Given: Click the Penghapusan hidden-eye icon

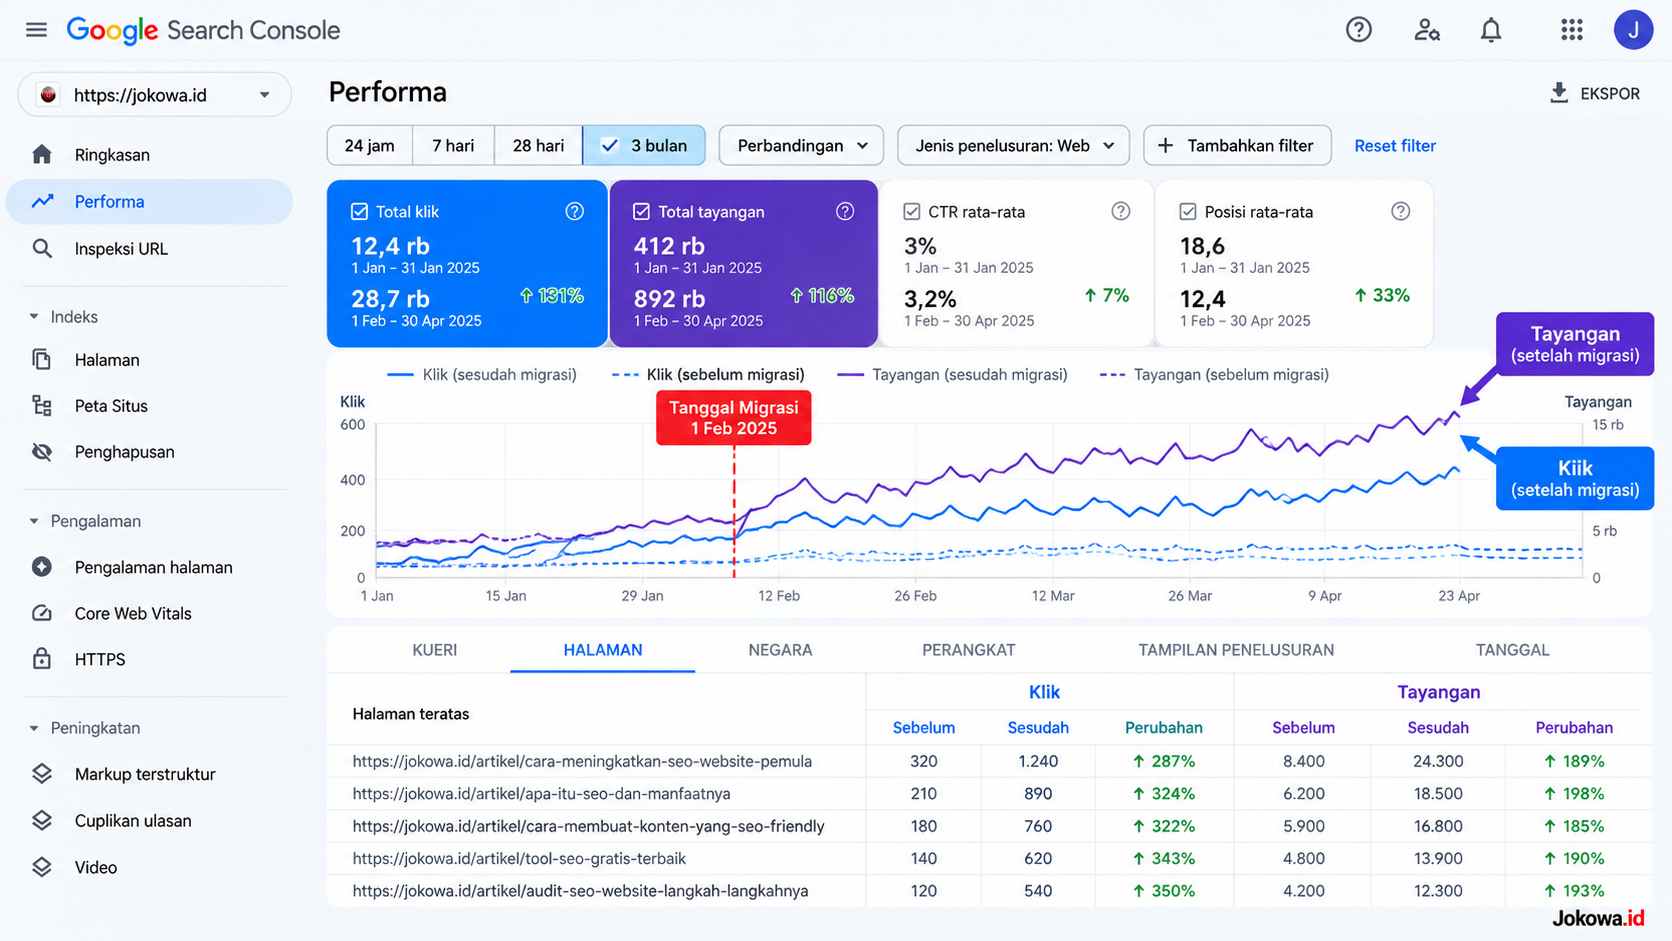Looking at the screenshot, I should coord(42,451).
